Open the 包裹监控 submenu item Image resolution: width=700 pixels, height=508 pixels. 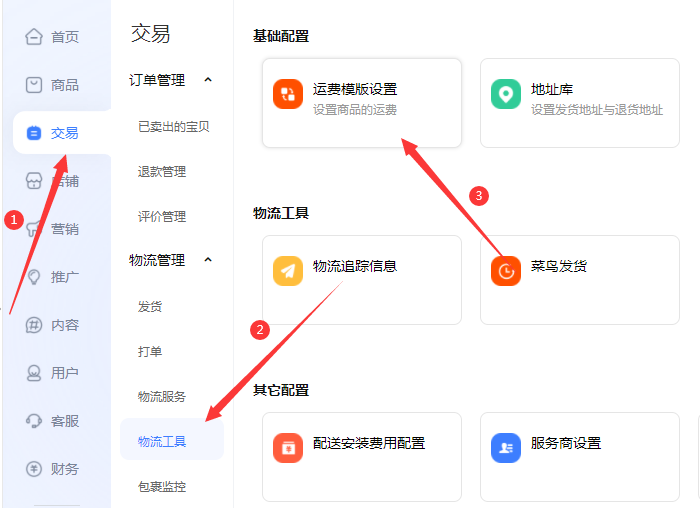pos(162,487)
